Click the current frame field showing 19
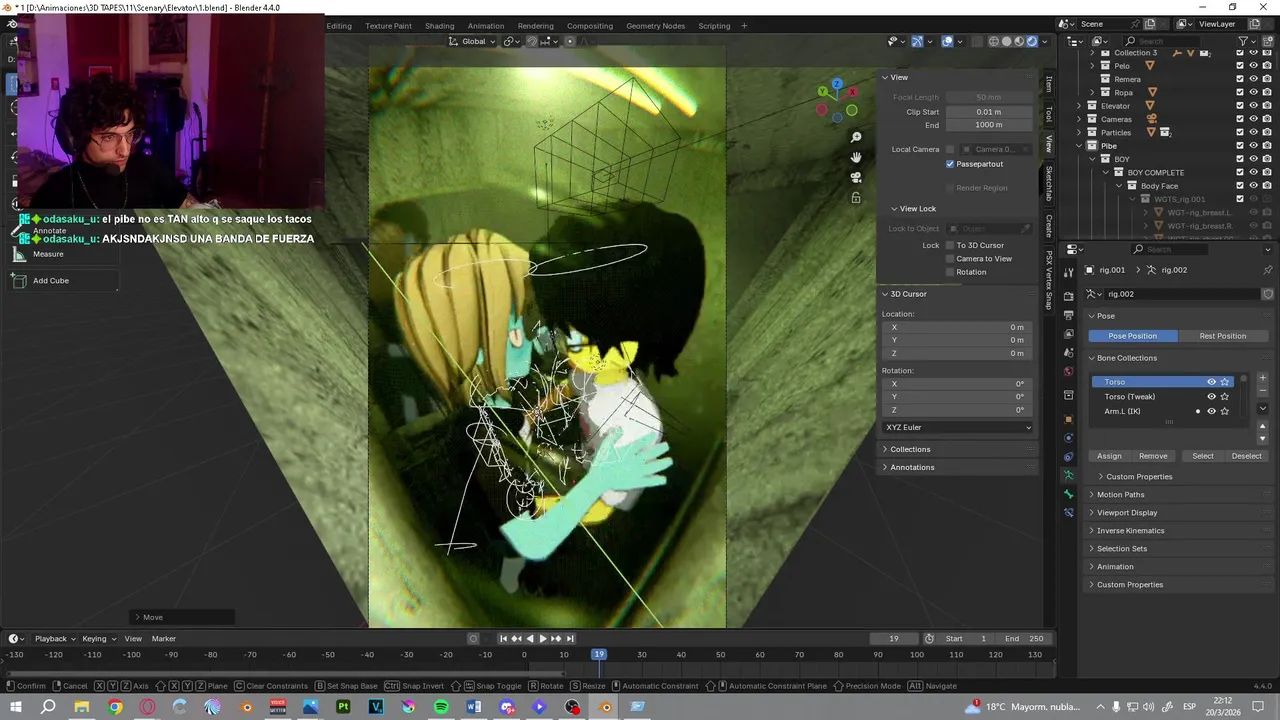The image size is (1280, 720). pos(894,638)
